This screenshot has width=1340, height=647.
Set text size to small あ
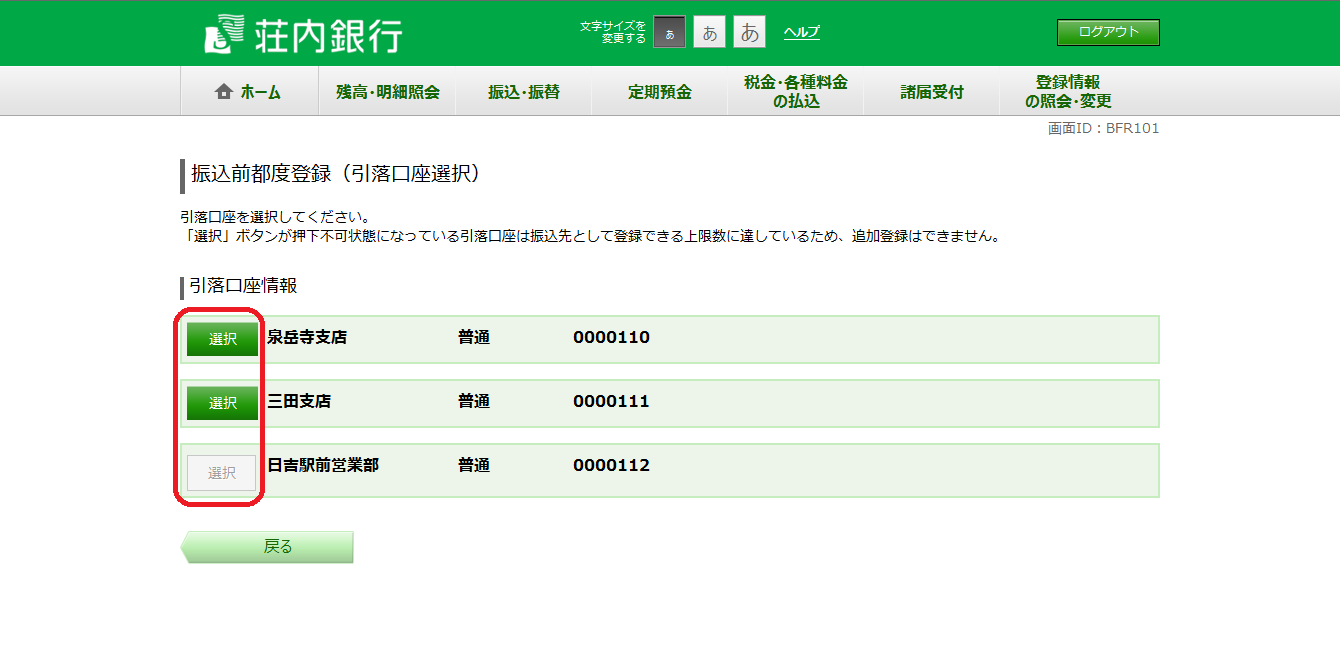tap(669, 33)
